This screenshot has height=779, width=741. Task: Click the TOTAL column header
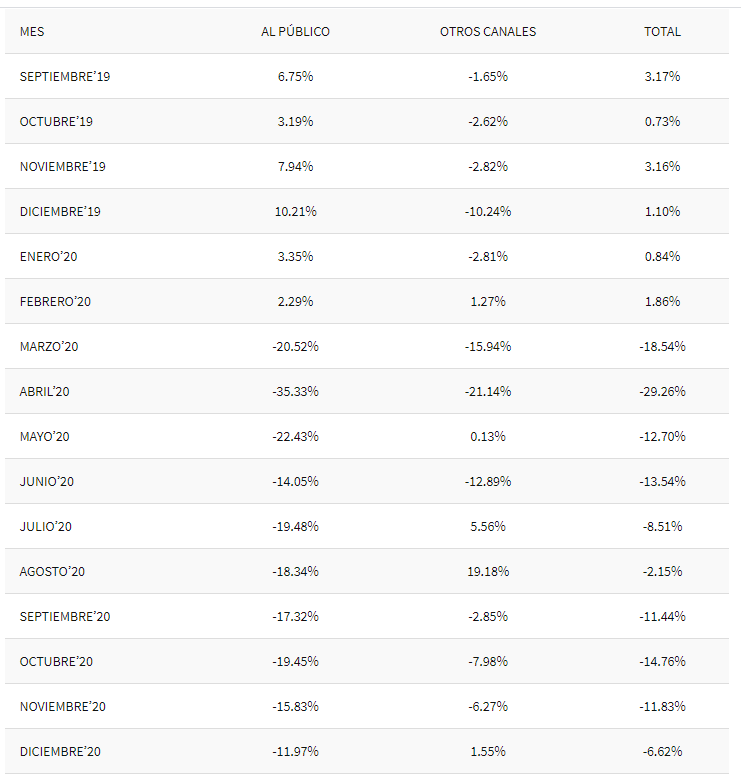tap(662, 32)
